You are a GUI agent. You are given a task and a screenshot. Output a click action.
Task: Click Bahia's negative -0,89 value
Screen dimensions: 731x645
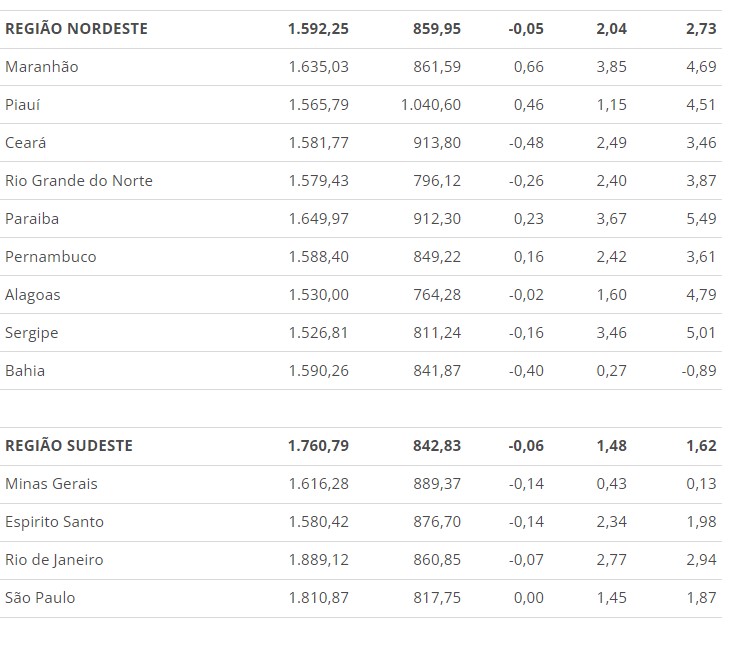coord(698,371)
